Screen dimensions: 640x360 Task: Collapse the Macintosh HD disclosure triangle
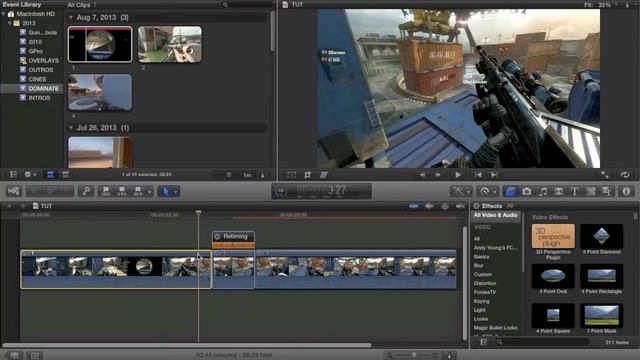[4, 14]
